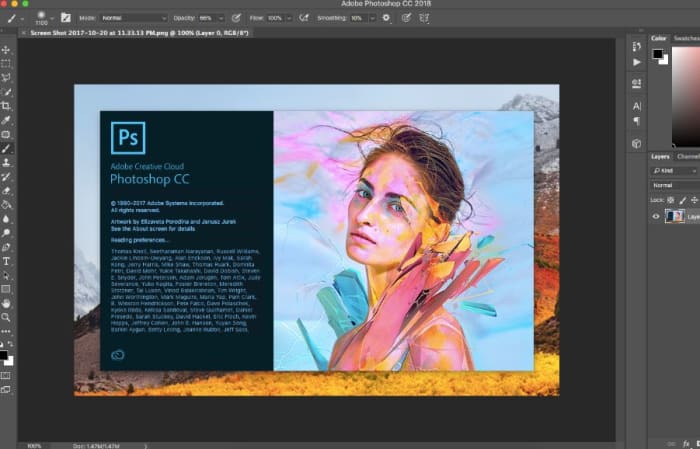This screenshot has width=700, height=449.
Task: Select the Move tool
Action: [6, 49]
